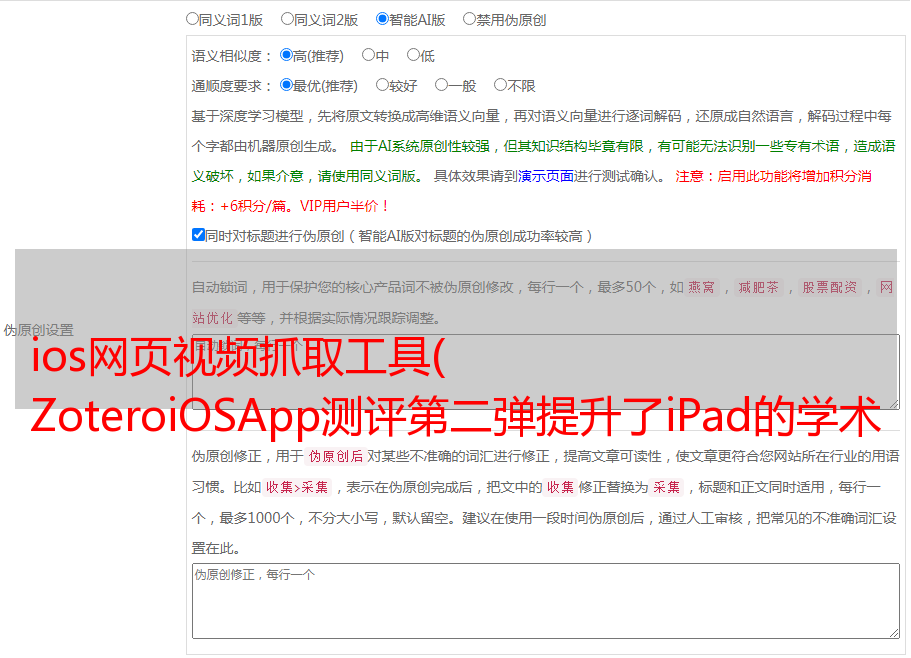The width and height of the screenshot is (911, 658).
Task: Click the 减肥茶 example keyword tag
Action: pos(759,287)
